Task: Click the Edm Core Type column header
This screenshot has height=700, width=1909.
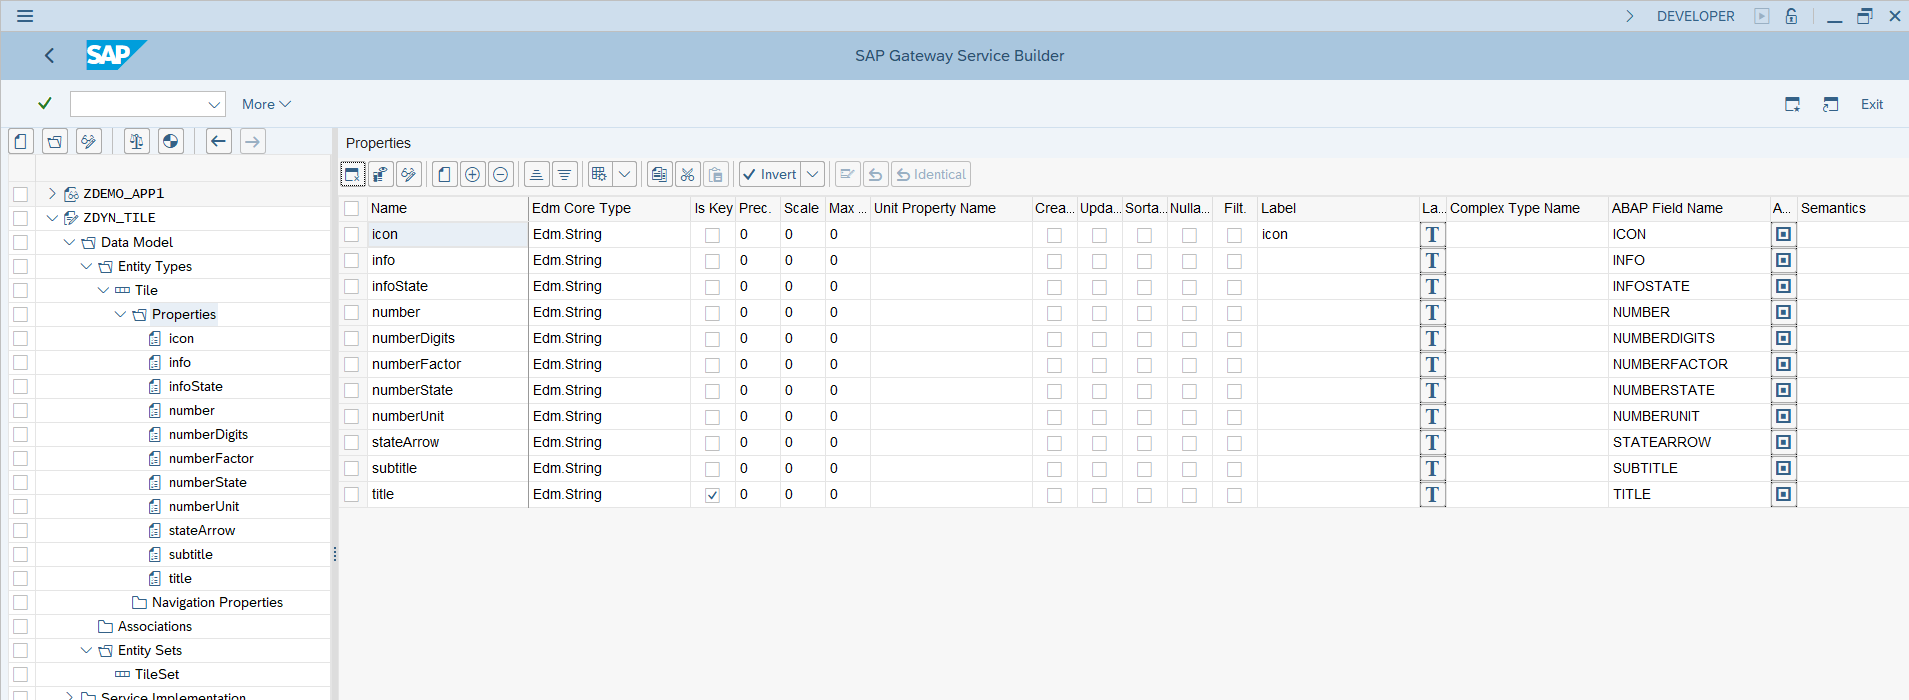Action: [609, 208]
